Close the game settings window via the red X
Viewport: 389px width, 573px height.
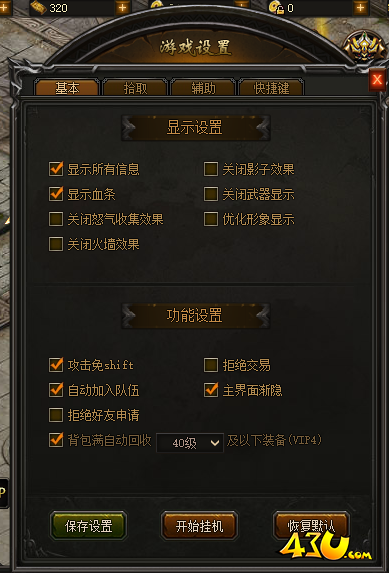pyautogui.click(x=377, y=80)
